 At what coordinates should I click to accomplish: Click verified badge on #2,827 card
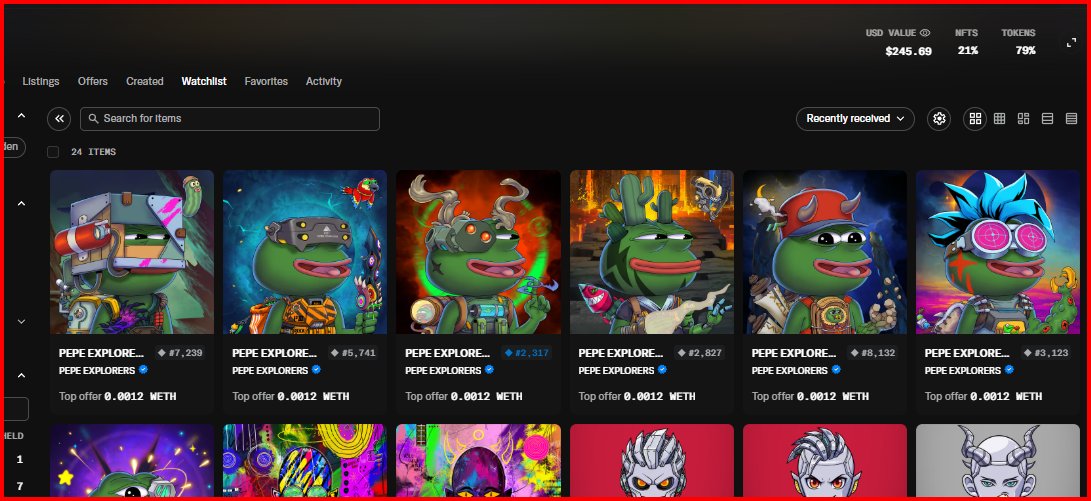[x=662, y=369]
